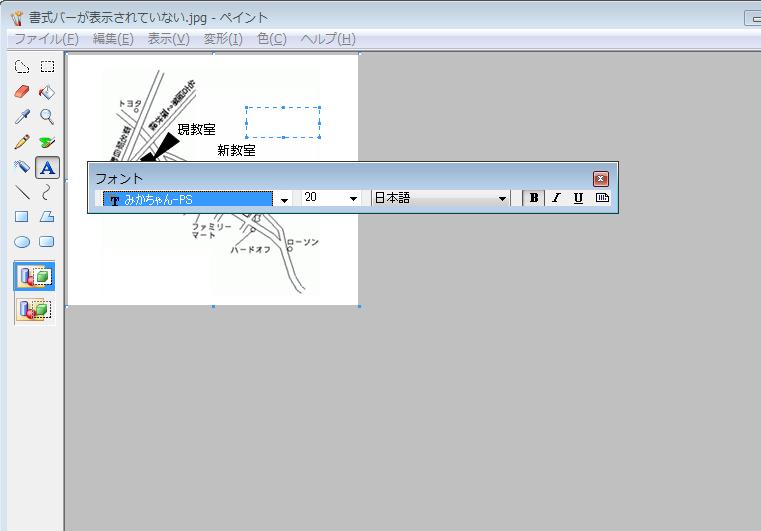This screenshot has width=761, height=531.
Task: Click the 現教室 label on the map
Action: (197, 129)
